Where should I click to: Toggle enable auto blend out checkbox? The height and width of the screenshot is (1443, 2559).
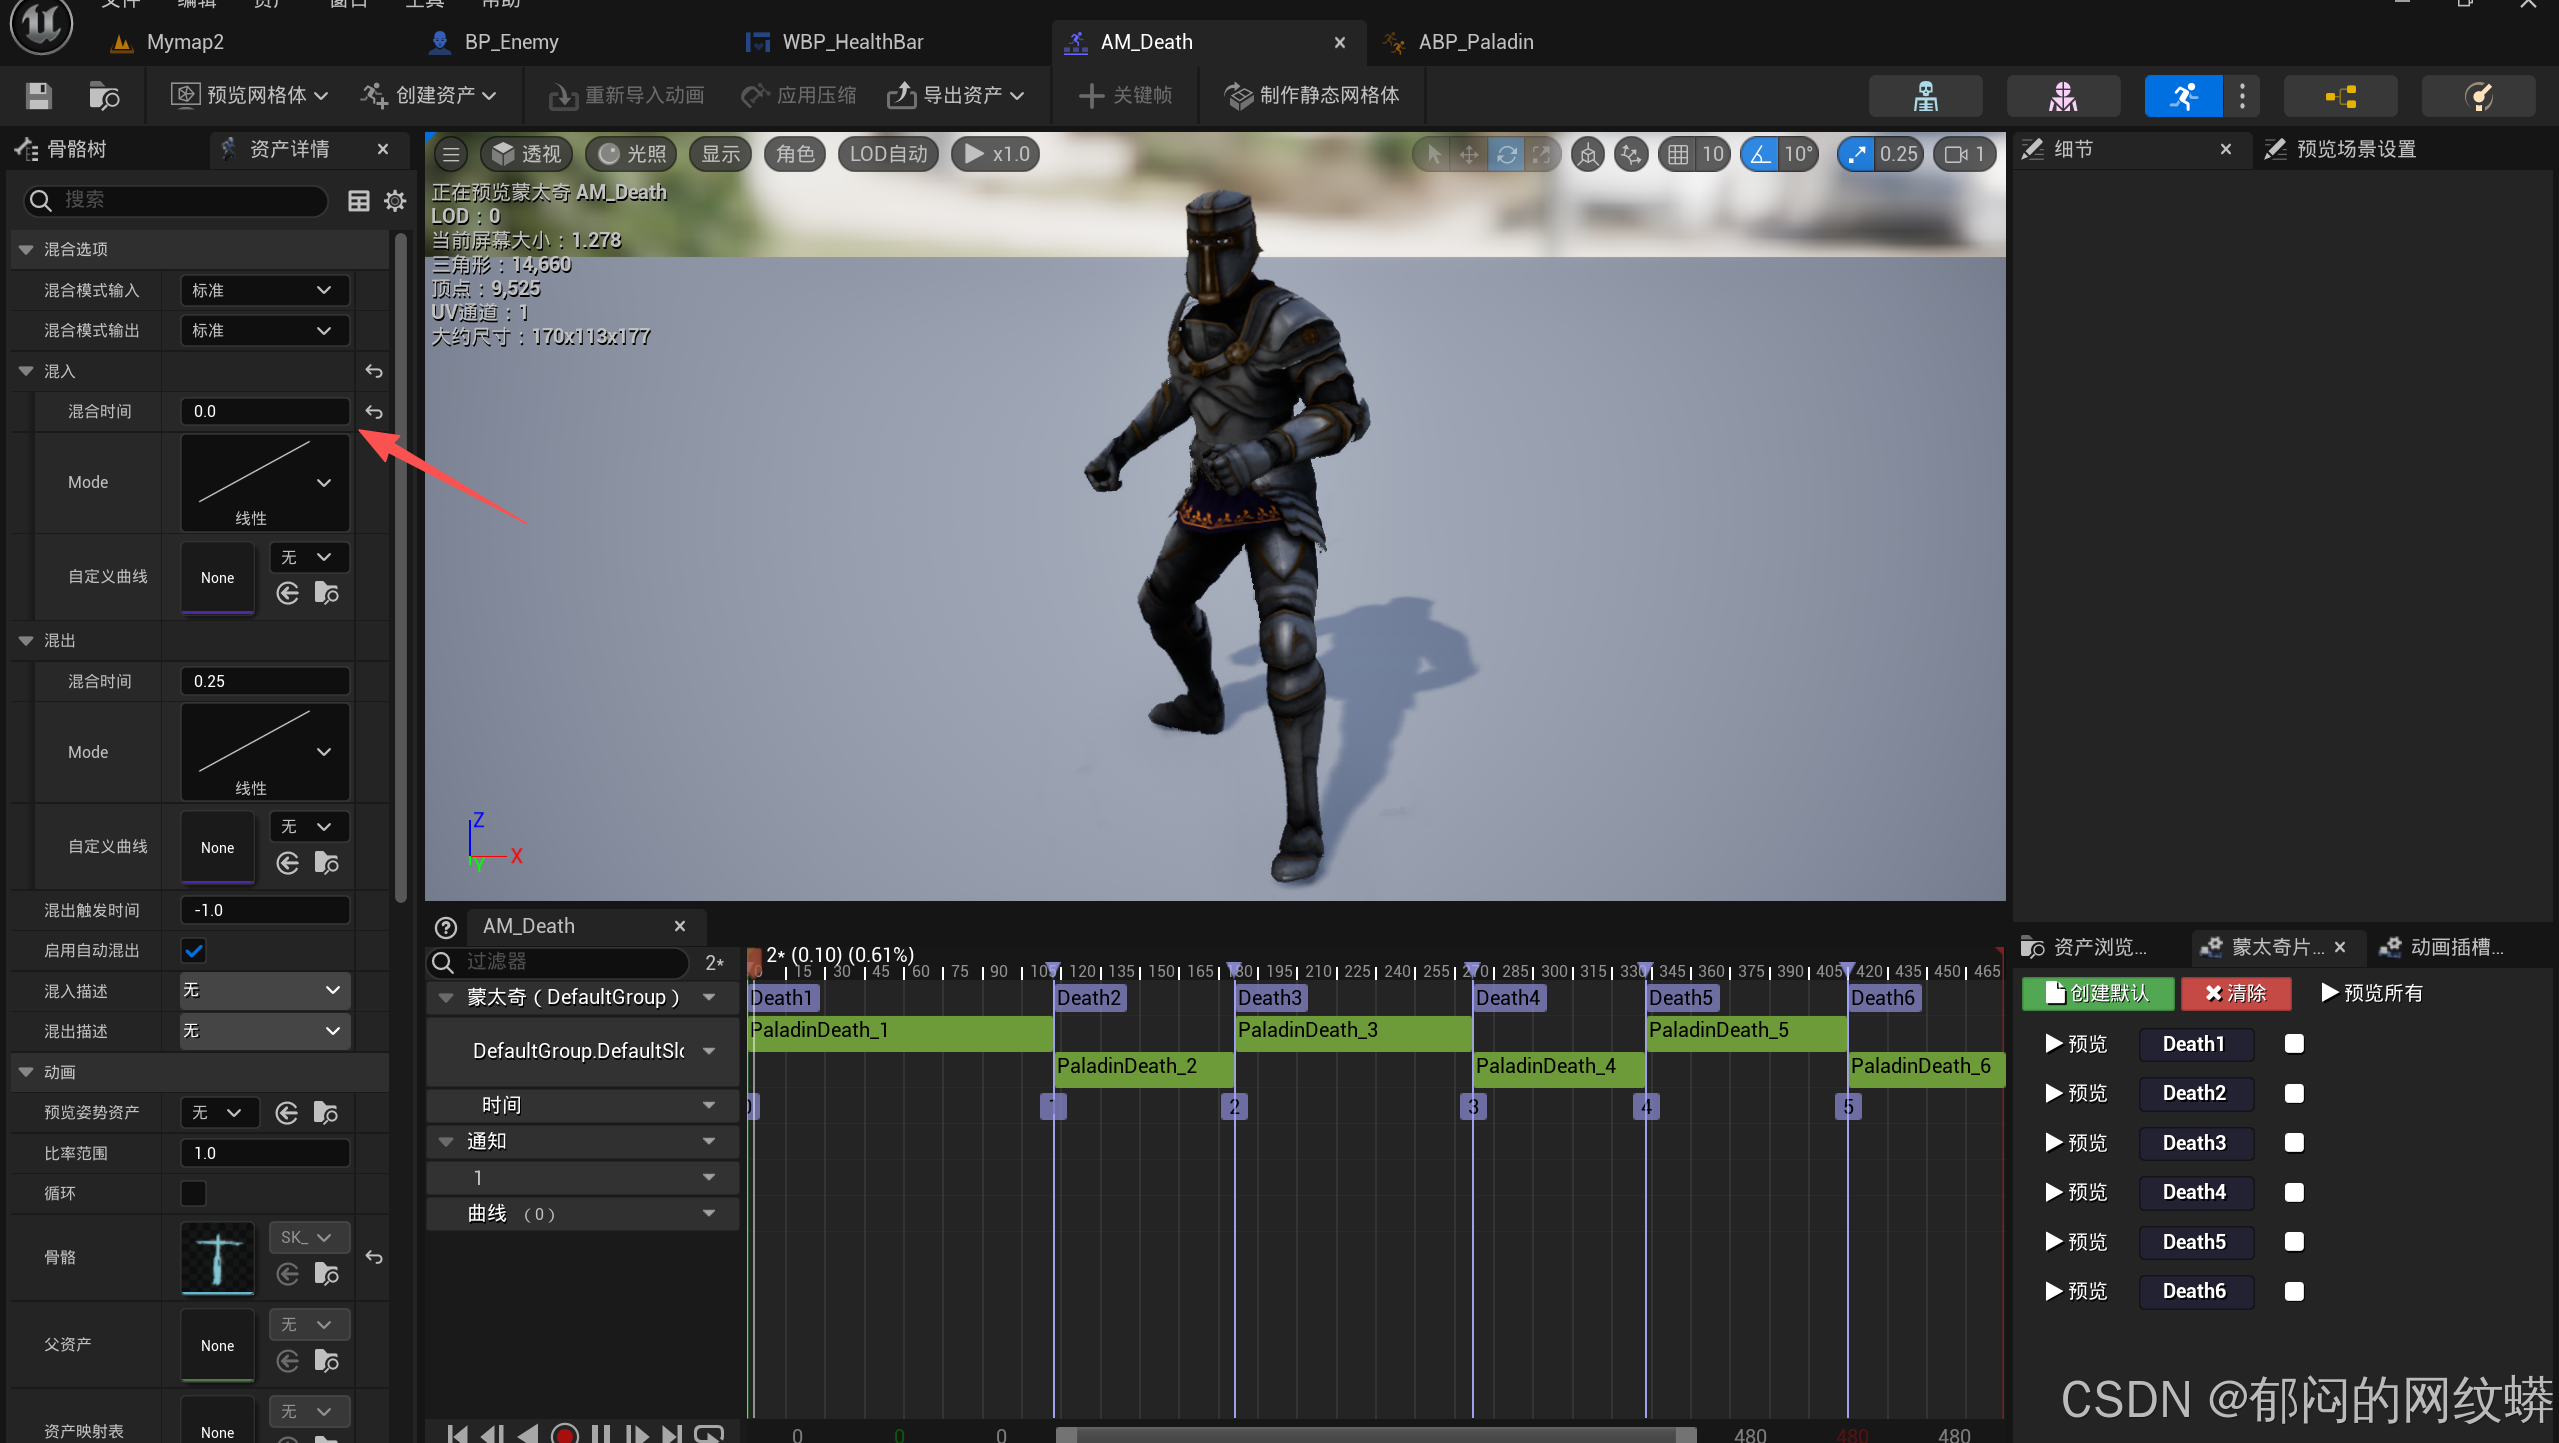194,951
